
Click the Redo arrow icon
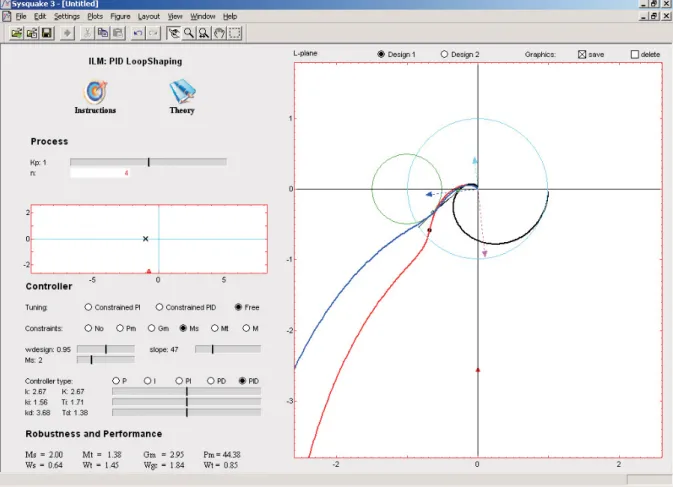click(x=153, y=33)
